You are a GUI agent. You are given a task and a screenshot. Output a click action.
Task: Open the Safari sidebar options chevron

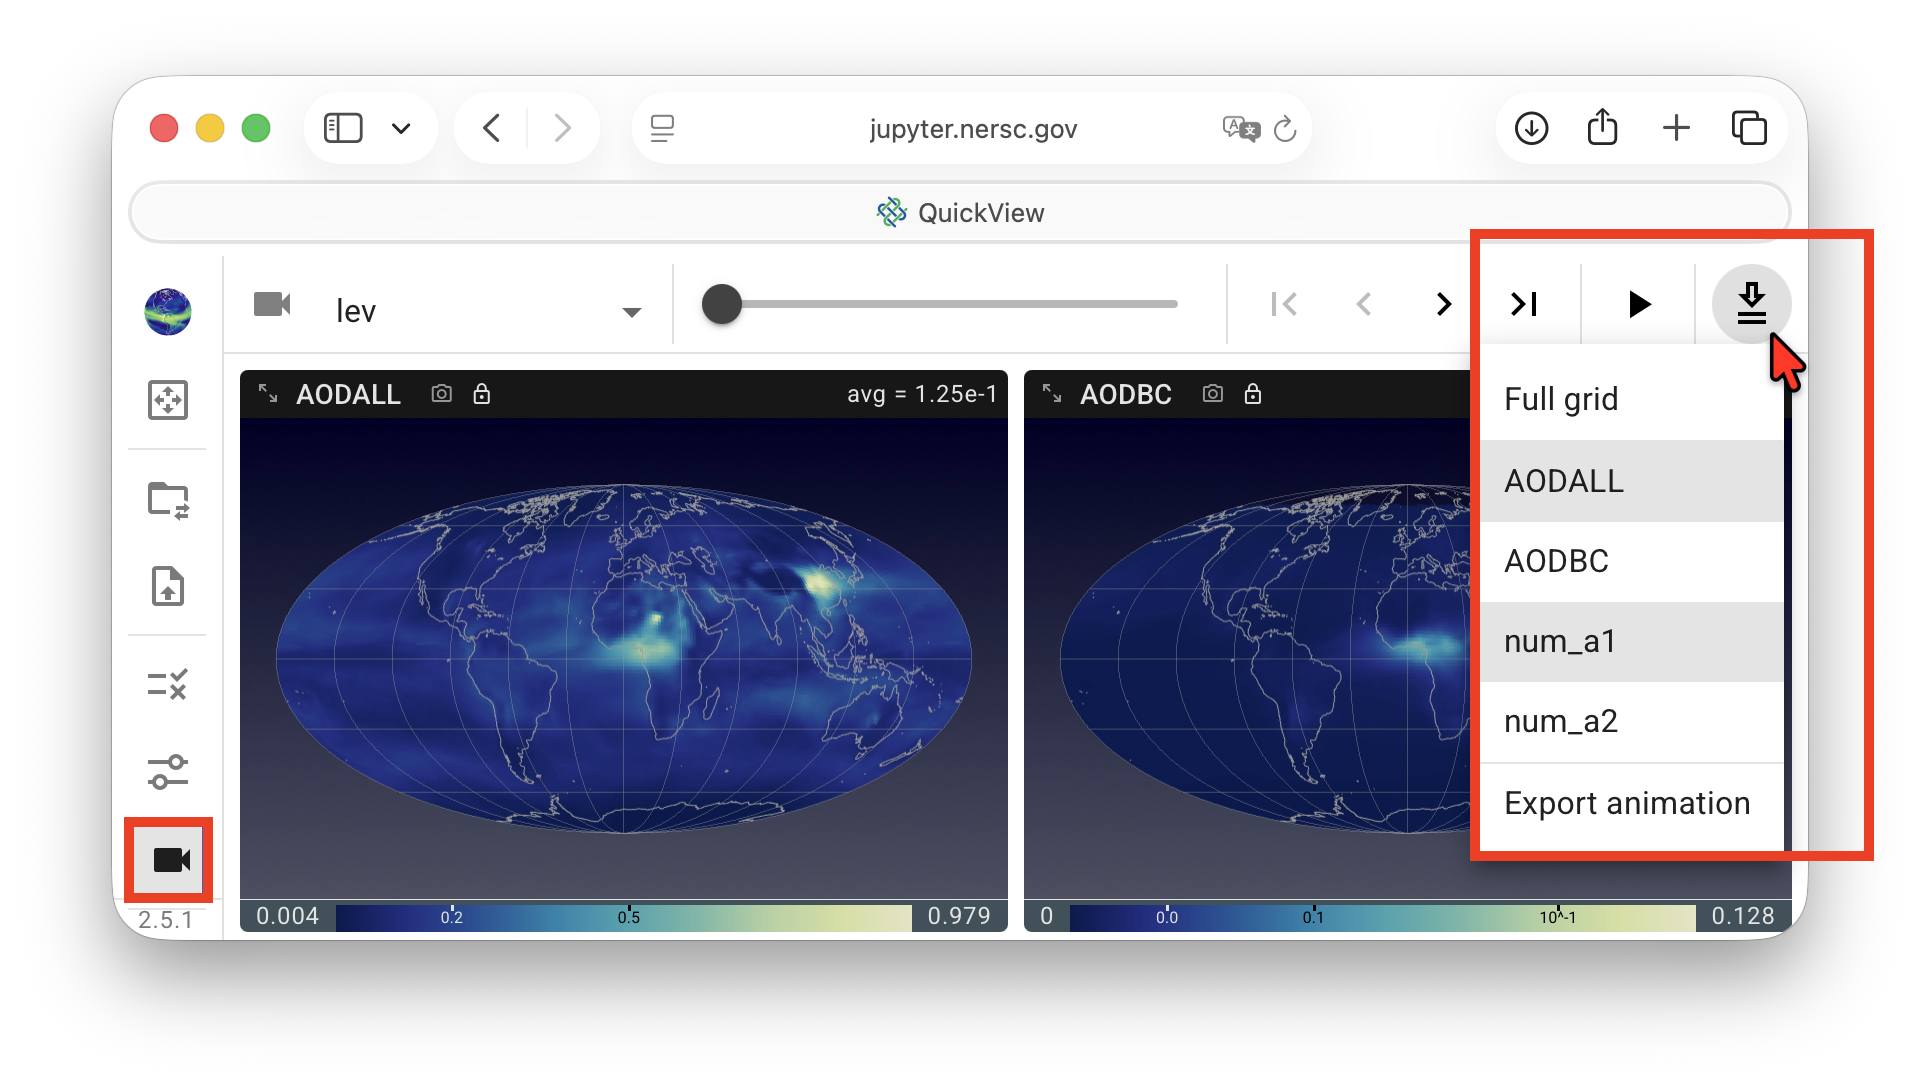pyautogui.click(x=401, y=129)
